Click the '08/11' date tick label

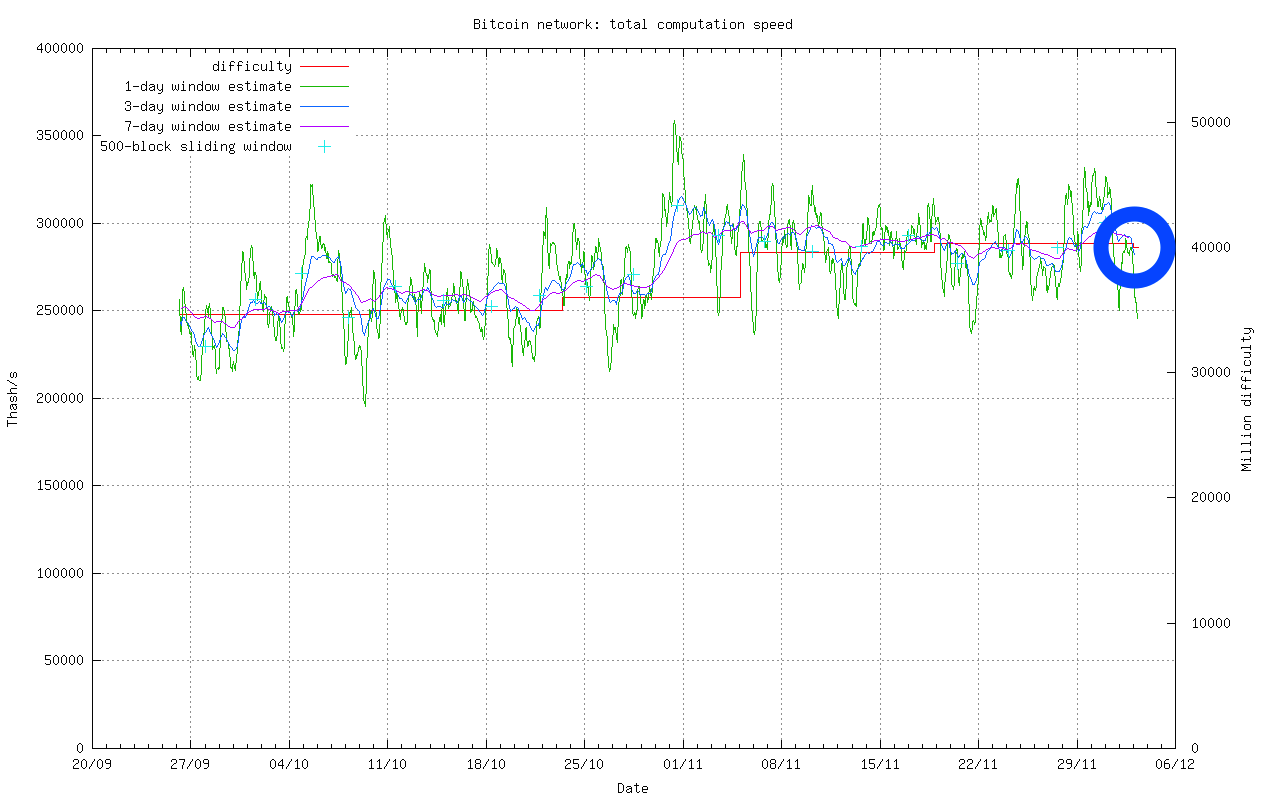[781, 766]
